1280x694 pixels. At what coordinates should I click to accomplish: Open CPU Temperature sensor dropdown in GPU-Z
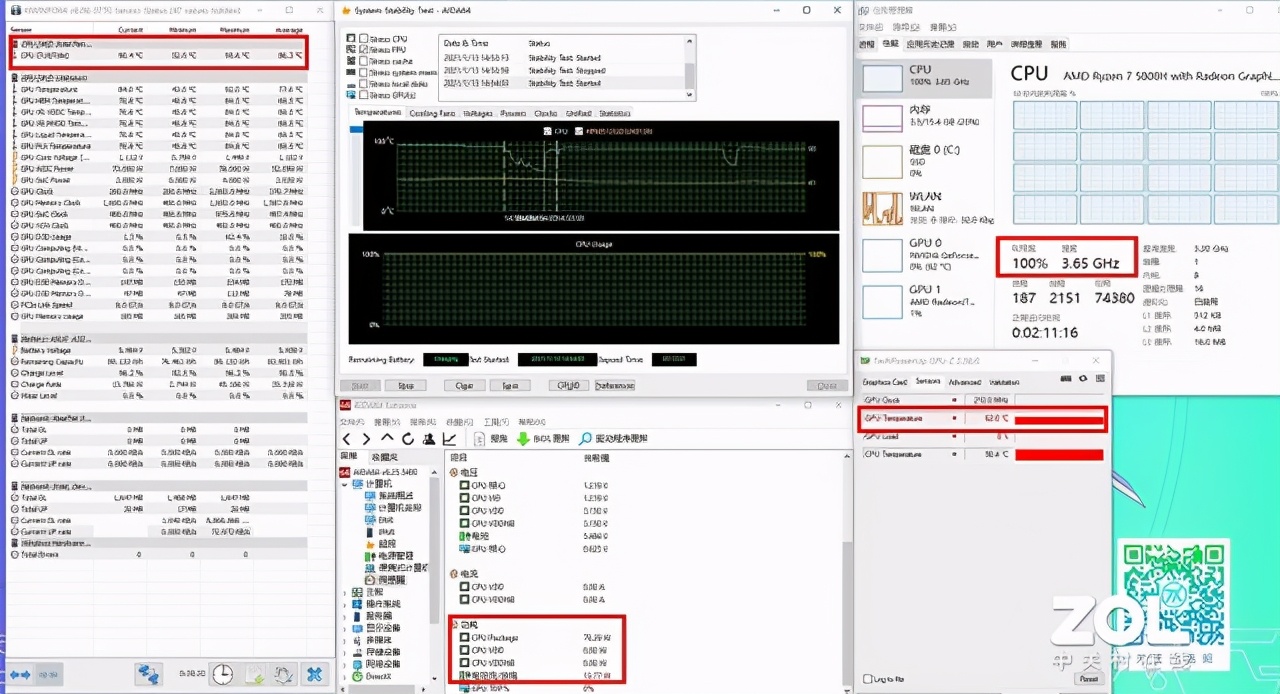click(954, 454)
